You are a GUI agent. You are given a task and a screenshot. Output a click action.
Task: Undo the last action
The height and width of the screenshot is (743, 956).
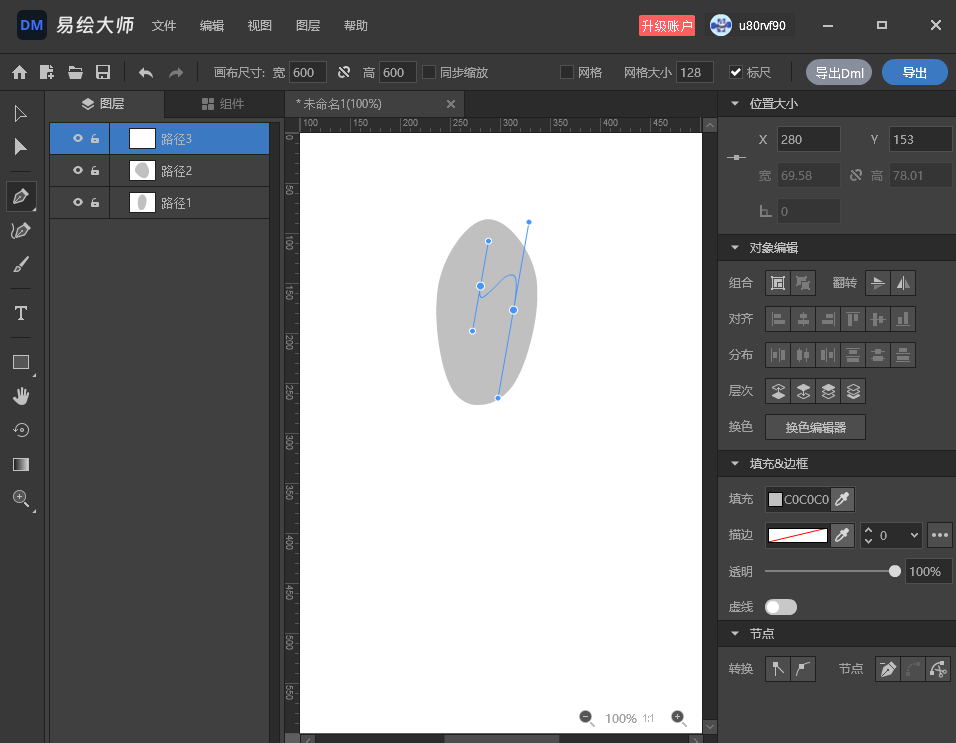146,73
